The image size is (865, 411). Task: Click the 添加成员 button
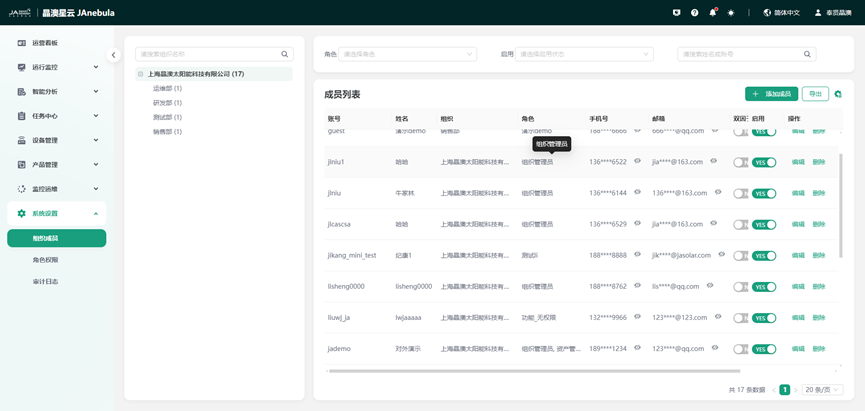click(x=771, y=94)
